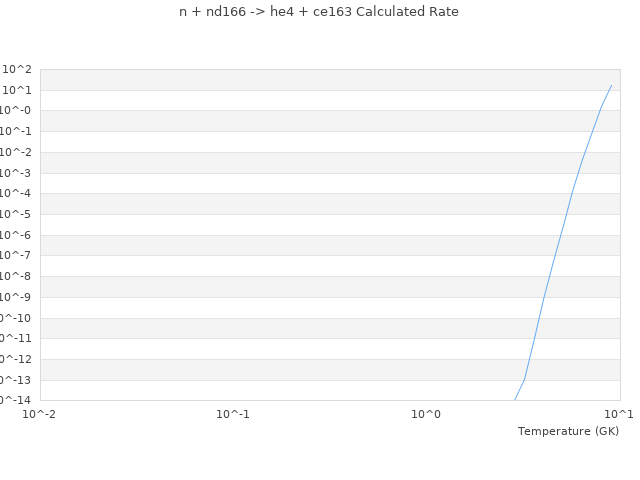This screenshot has height=480, width=640.
Task: Click the y-axis tick label 10^2
Action: [x=17, y=69]
